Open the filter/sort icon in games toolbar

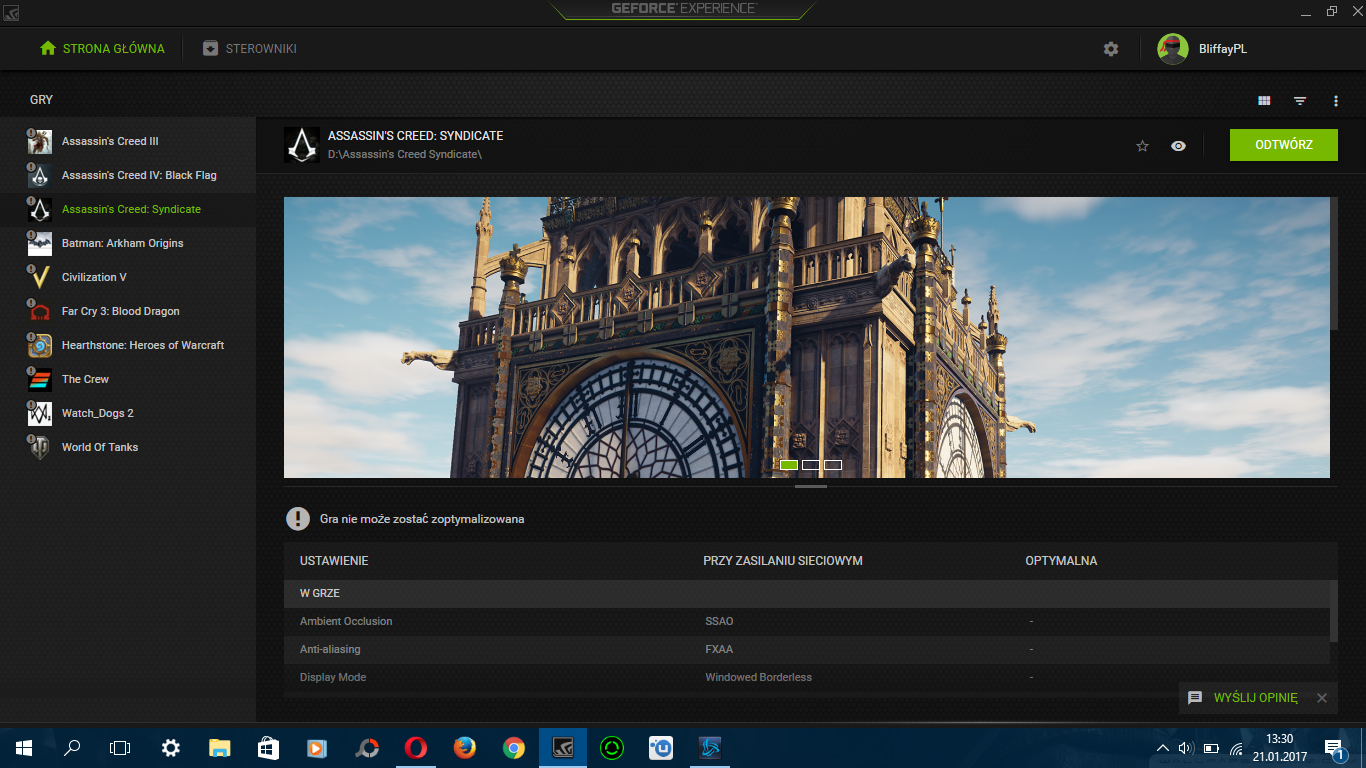tap(1299, 100)
